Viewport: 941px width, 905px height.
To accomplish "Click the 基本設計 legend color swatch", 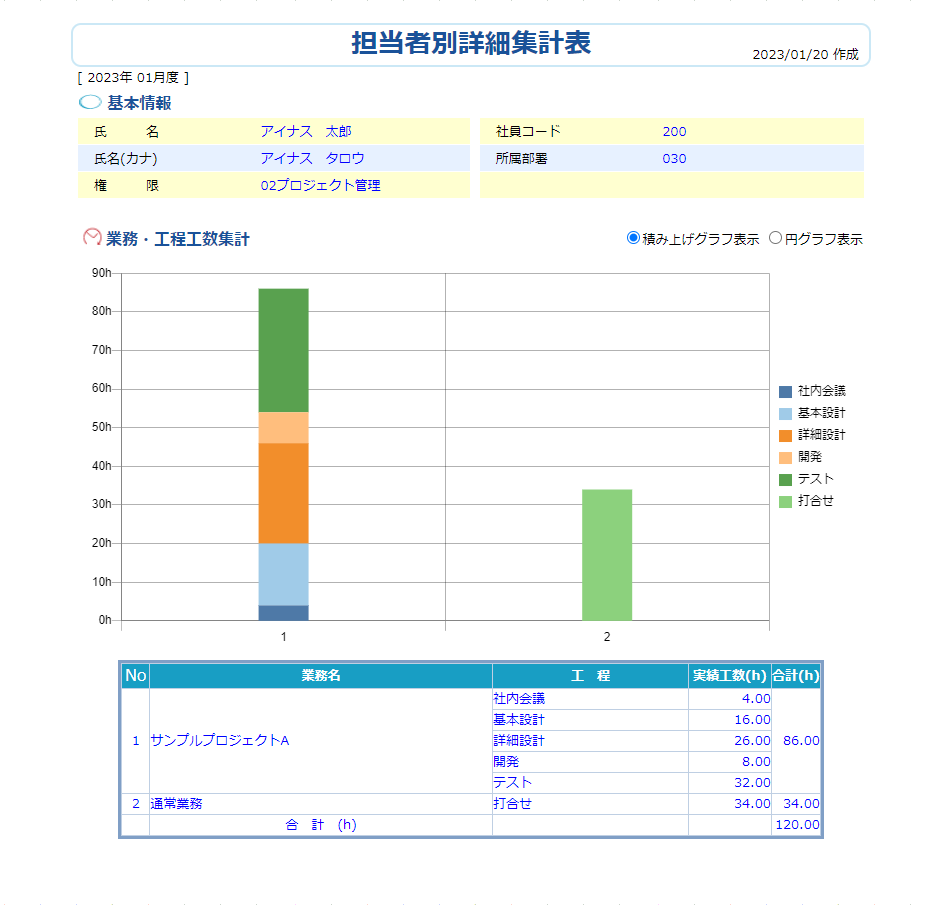I will pyautogui.click(x=785, y=413).
